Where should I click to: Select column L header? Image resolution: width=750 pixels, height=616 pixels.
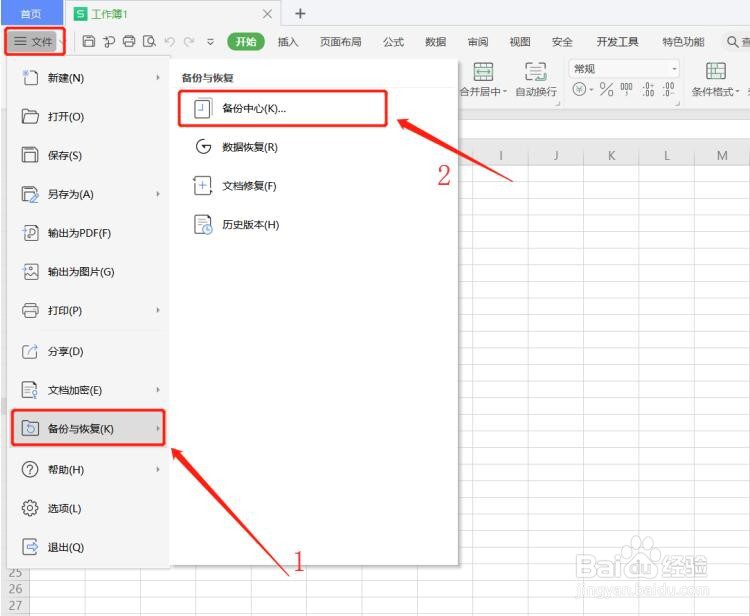[666, 155]
